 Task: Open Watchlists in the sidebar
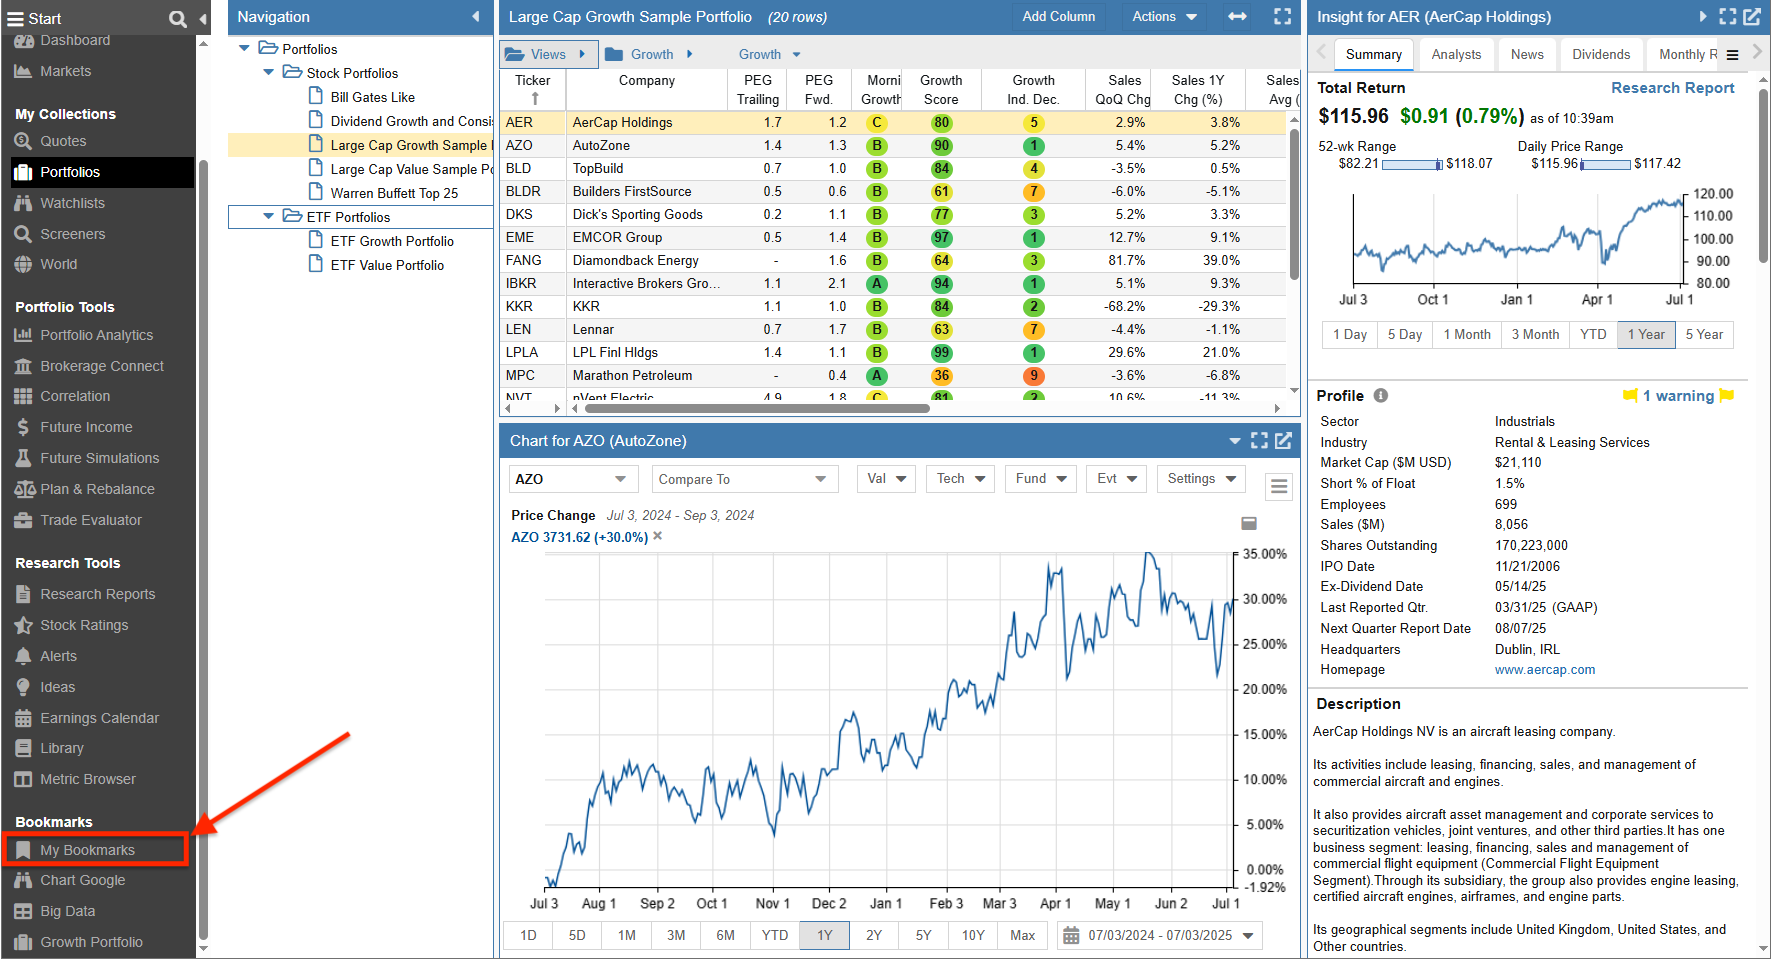[72, 203]
